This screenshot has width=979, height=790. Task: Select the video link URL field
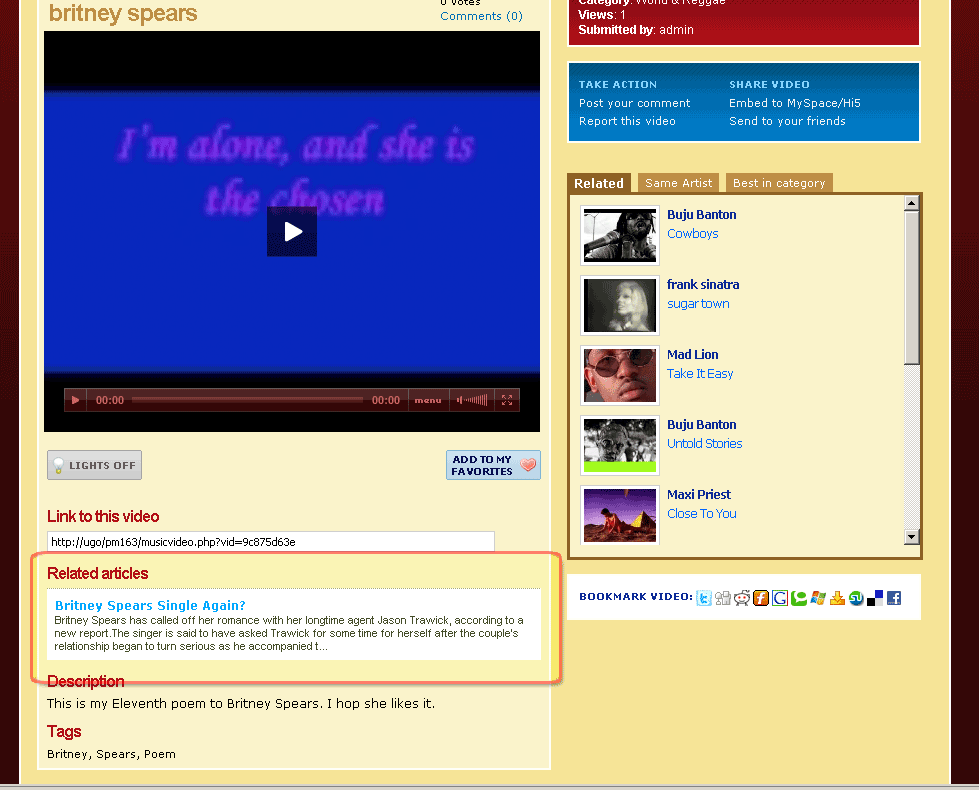271,542
